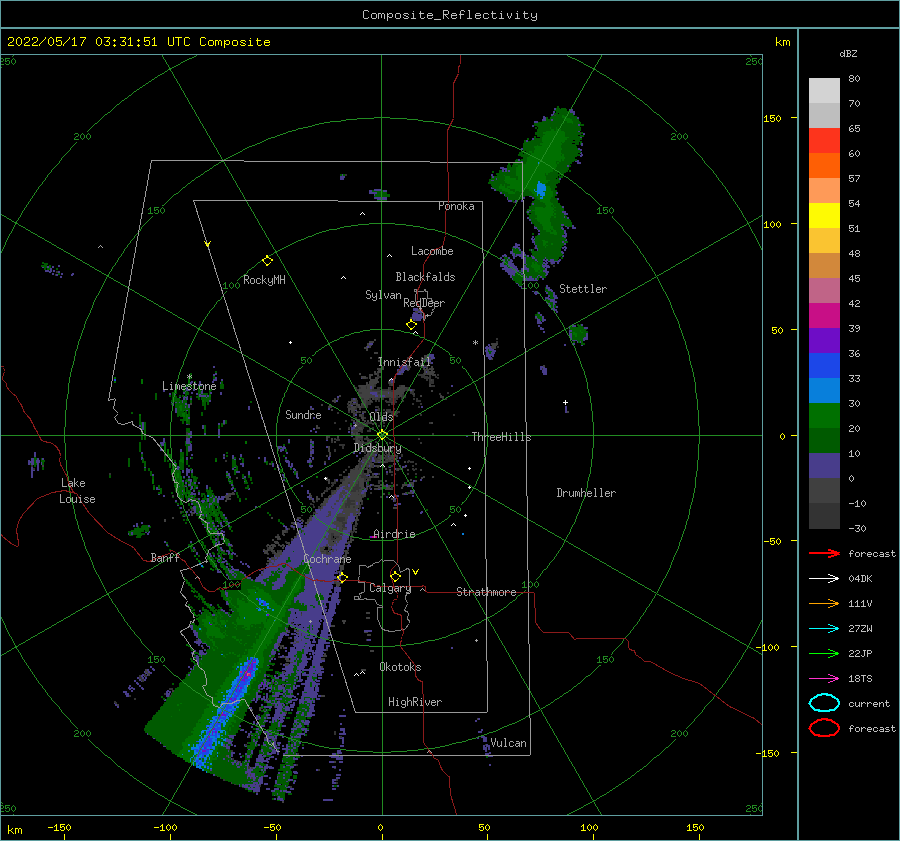Click the Drumheller city label
900x841 pixels.
coord(586,493)
